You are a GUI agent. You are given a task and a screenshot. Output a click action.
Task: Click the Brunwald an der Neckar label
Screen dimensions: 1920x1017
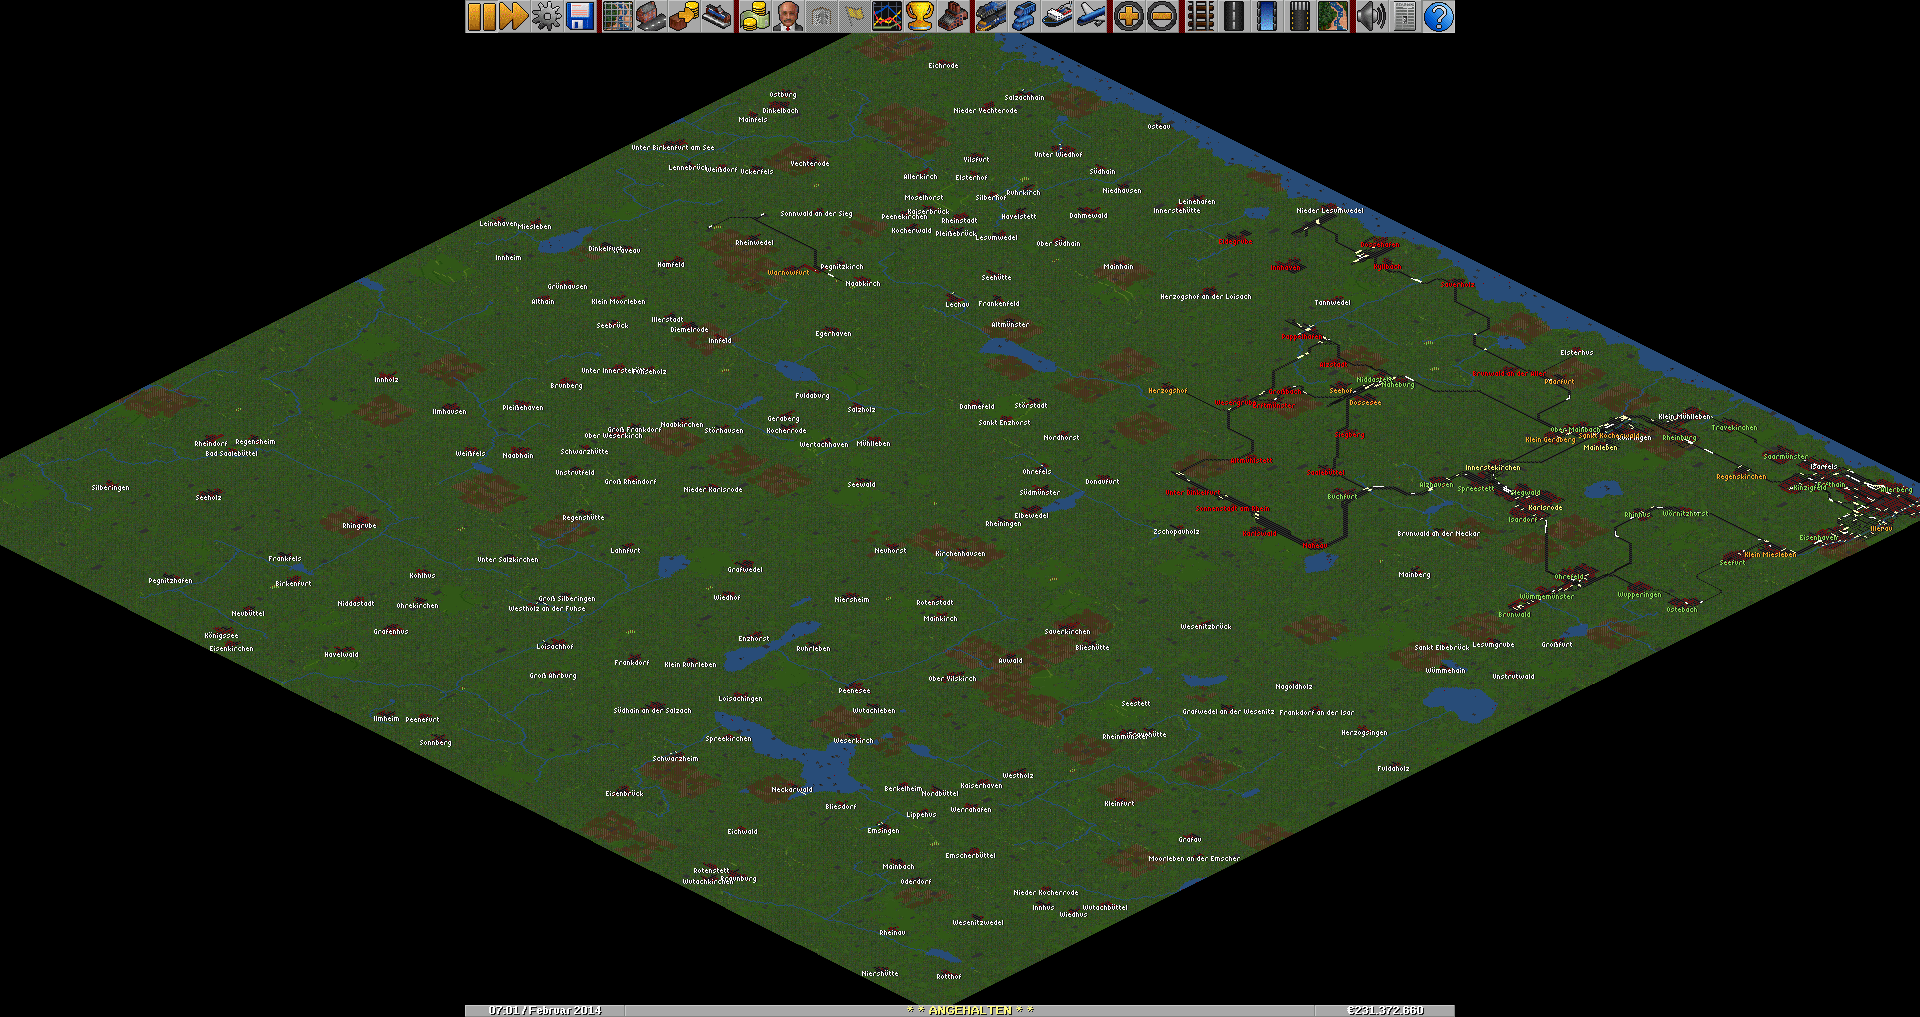point(1438,534)
